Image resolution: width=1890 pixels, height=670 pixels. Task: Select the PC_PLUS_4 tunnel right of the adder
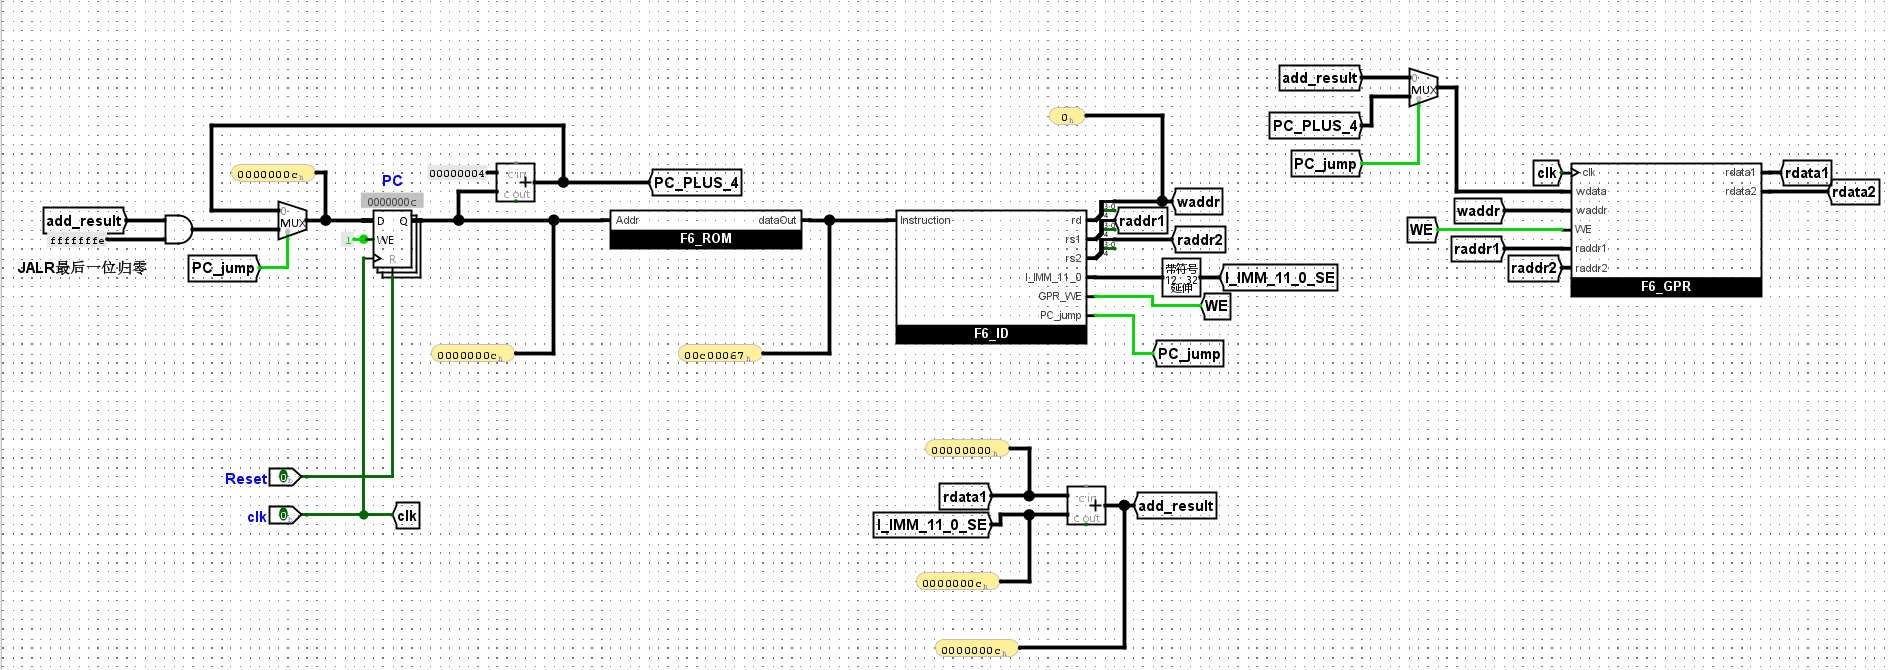[696, 183]
